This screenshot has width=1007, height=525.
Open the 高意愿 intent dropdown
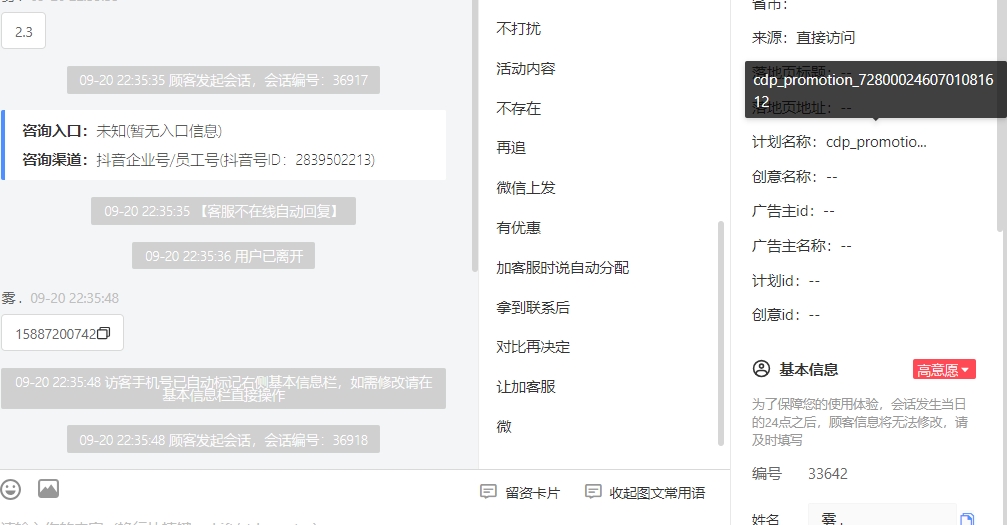[x=944, y=369]
